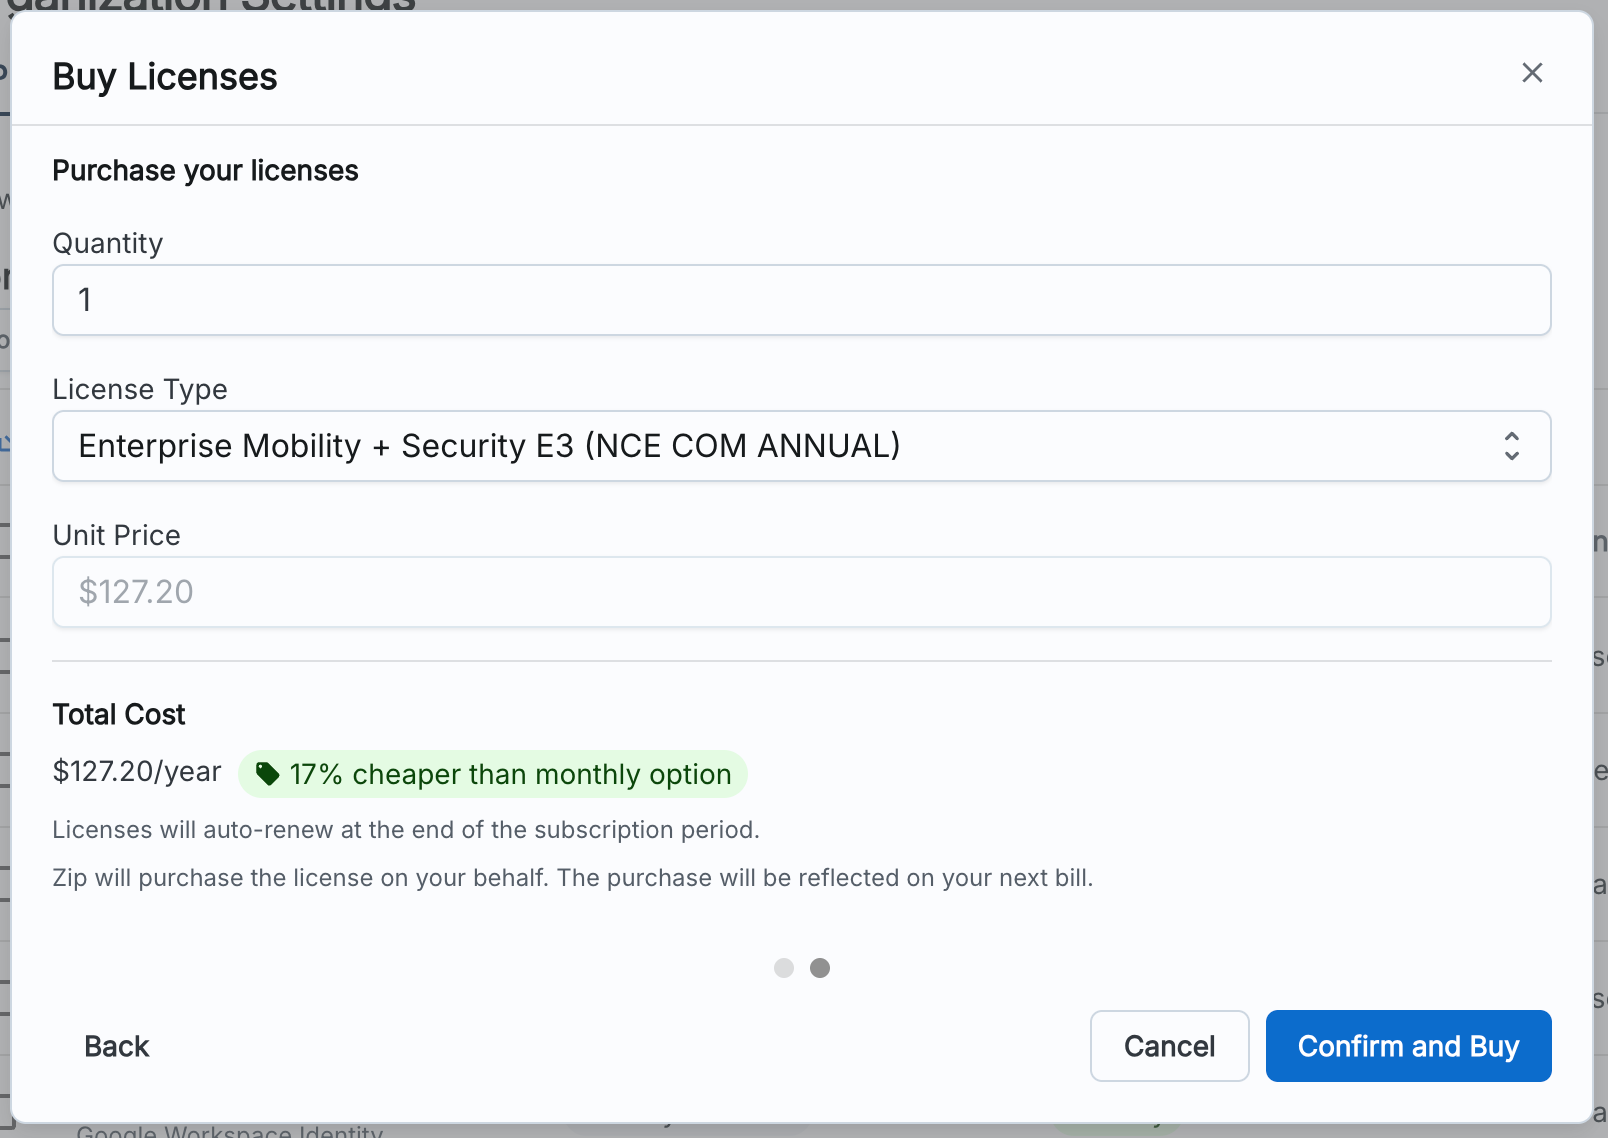Click the auto-renew notice text
1608x1138 pixels.
coord(406,830)
